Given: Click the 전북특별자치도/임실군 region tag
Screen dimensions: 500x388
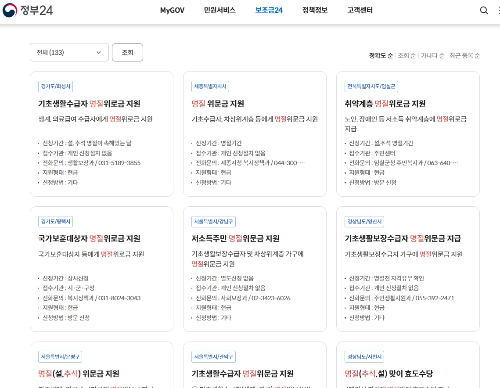Looking at the screenshot, I should click(x=371, y=86).
